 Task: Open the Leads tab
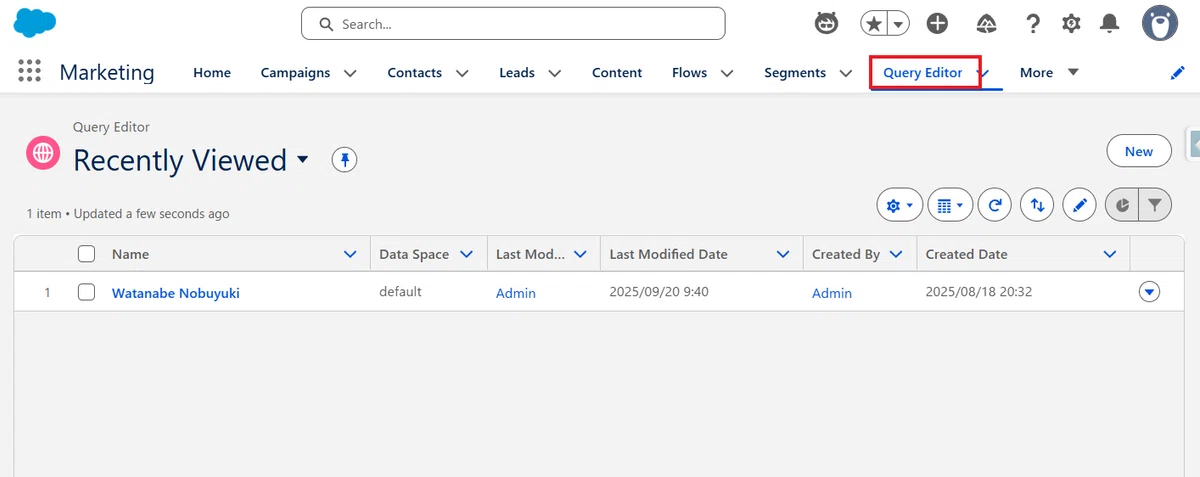click(517, 73)
